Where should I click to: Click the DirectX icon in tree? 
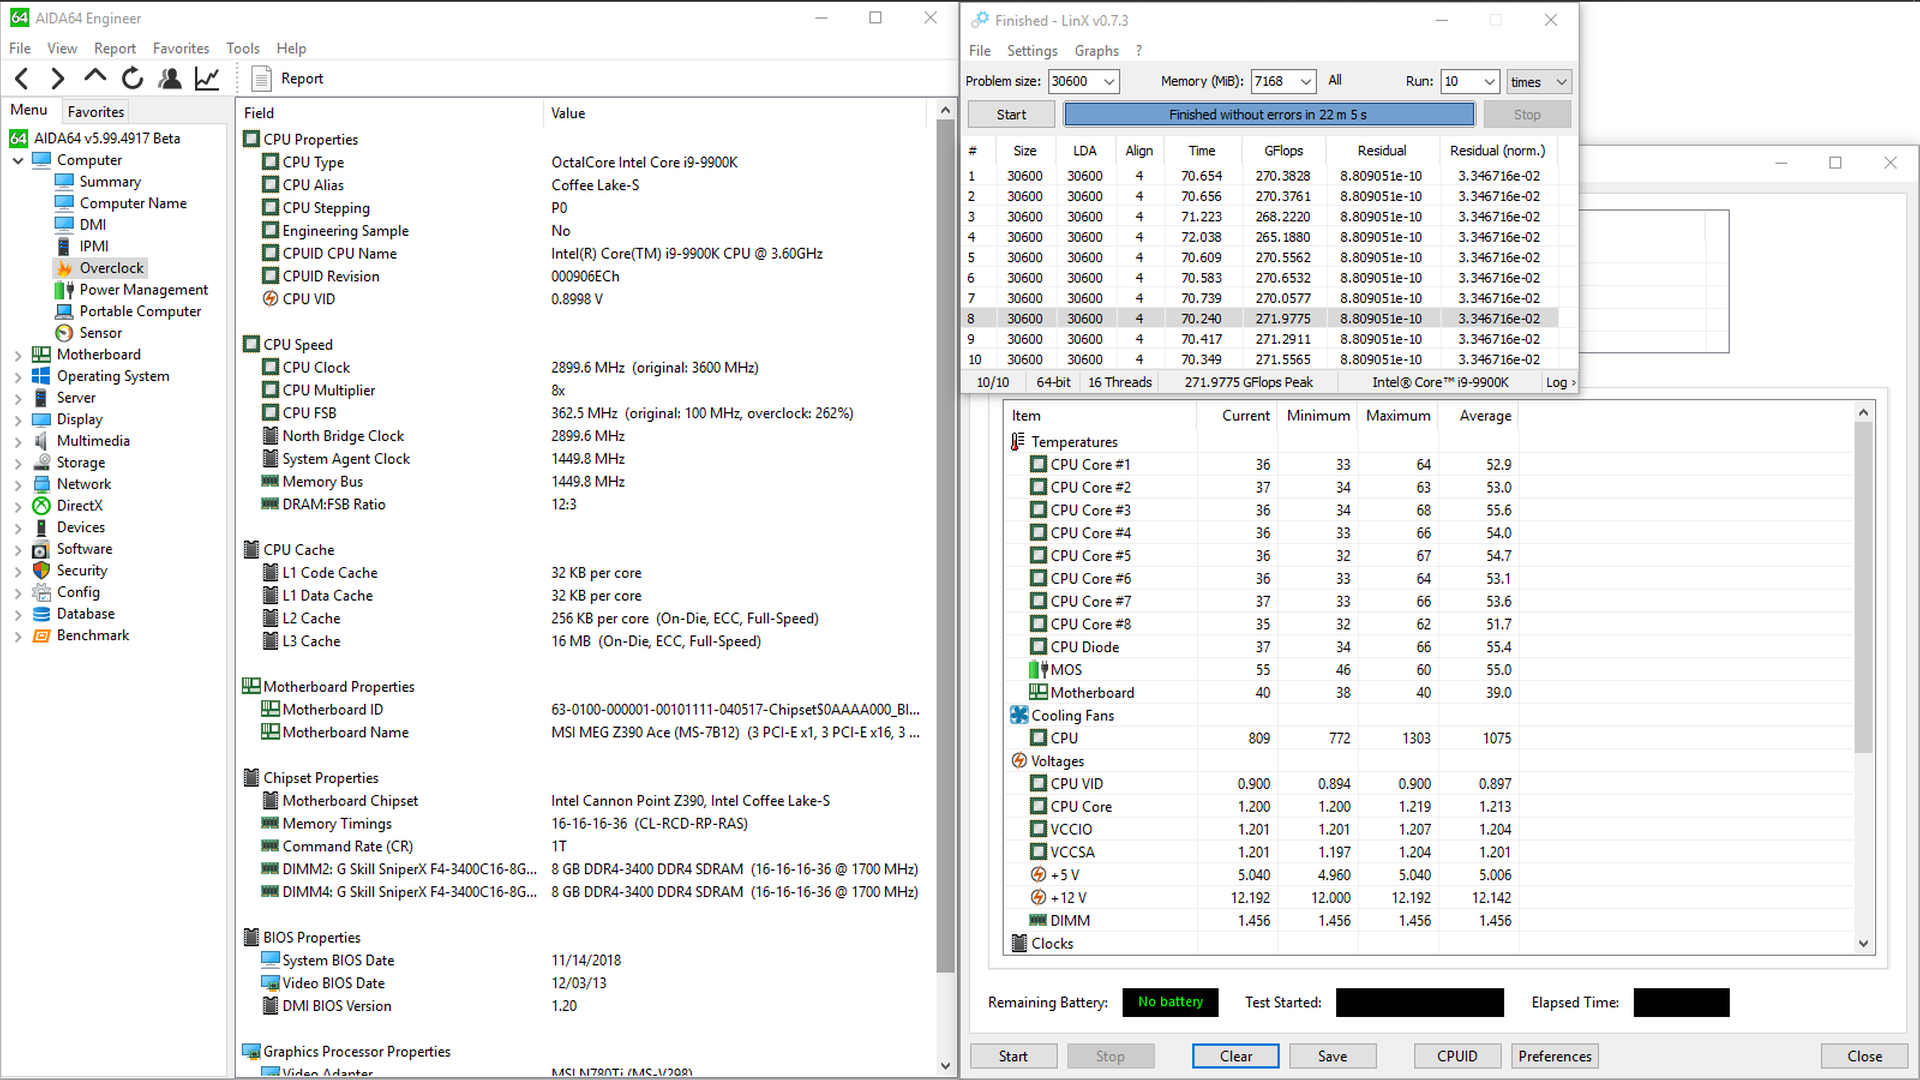click(x=41, y=506)
